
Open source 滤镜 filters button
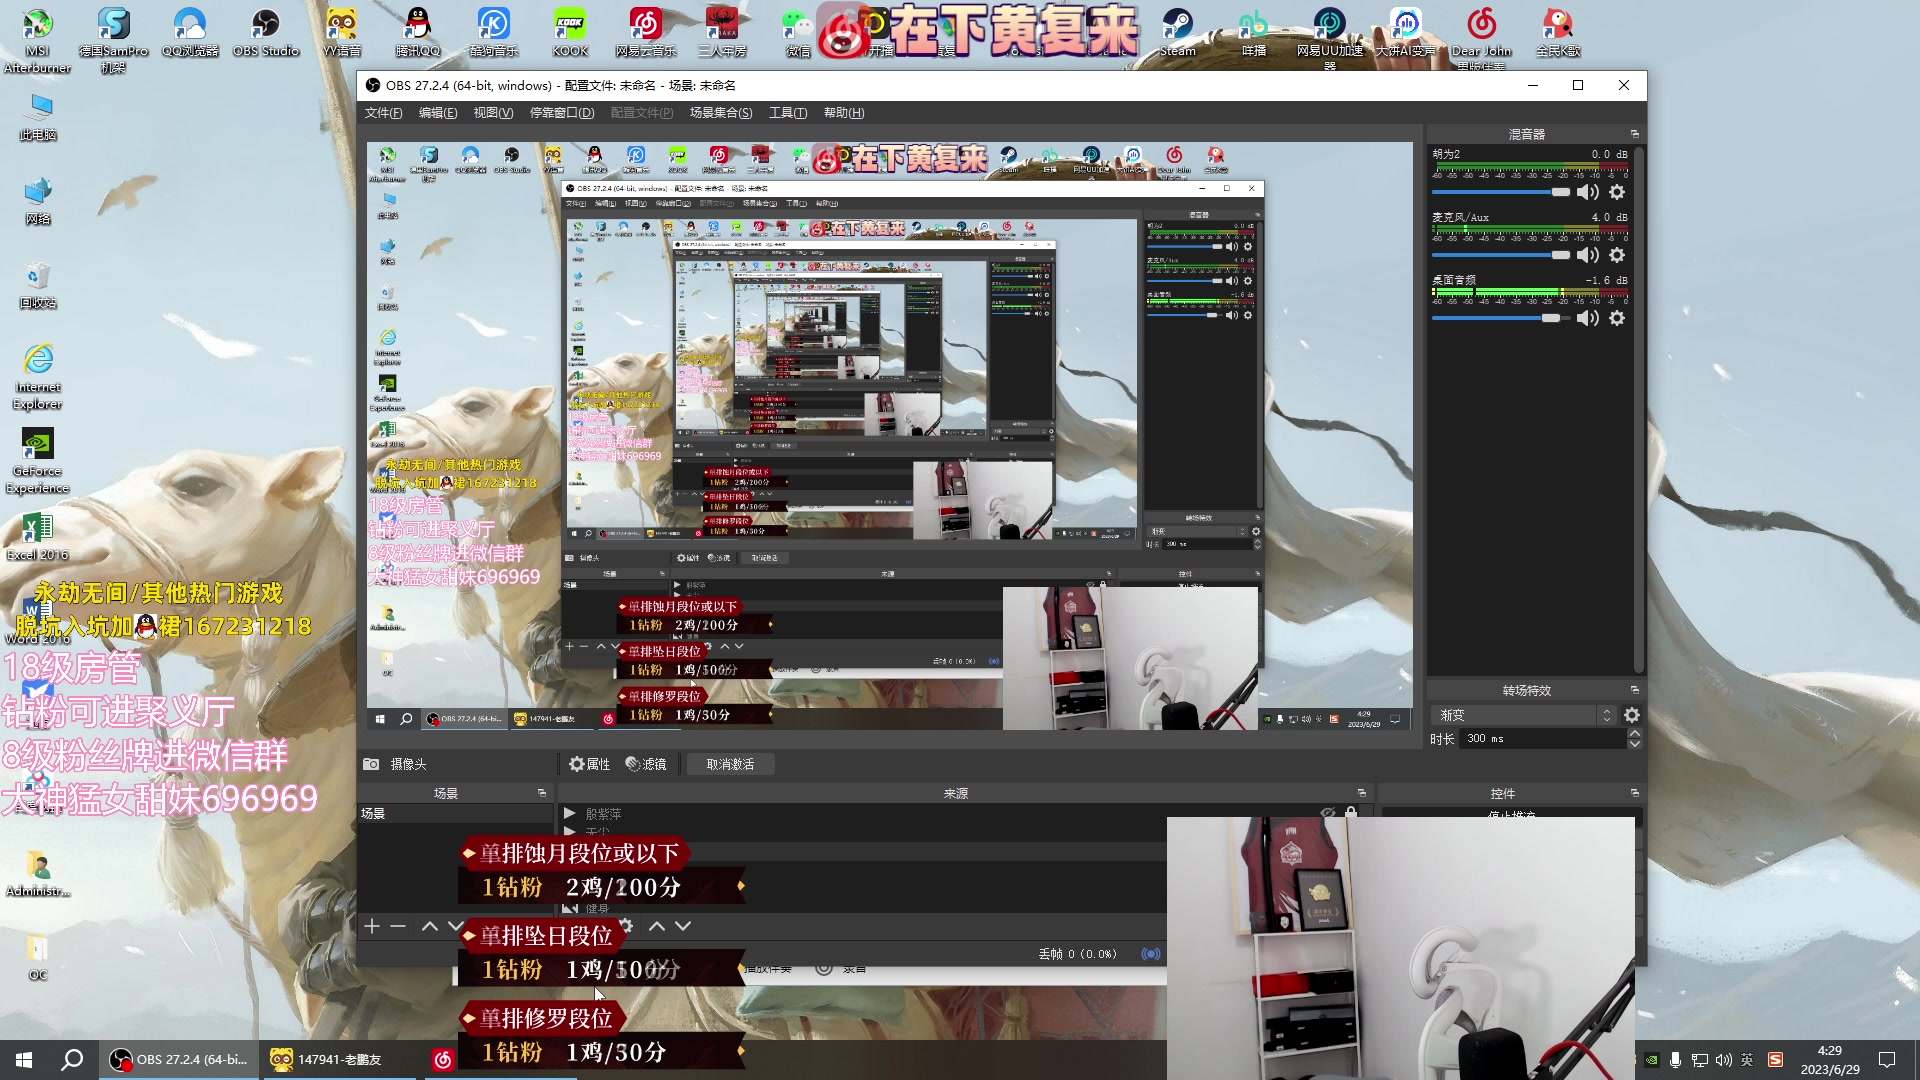tap(646, 764)
